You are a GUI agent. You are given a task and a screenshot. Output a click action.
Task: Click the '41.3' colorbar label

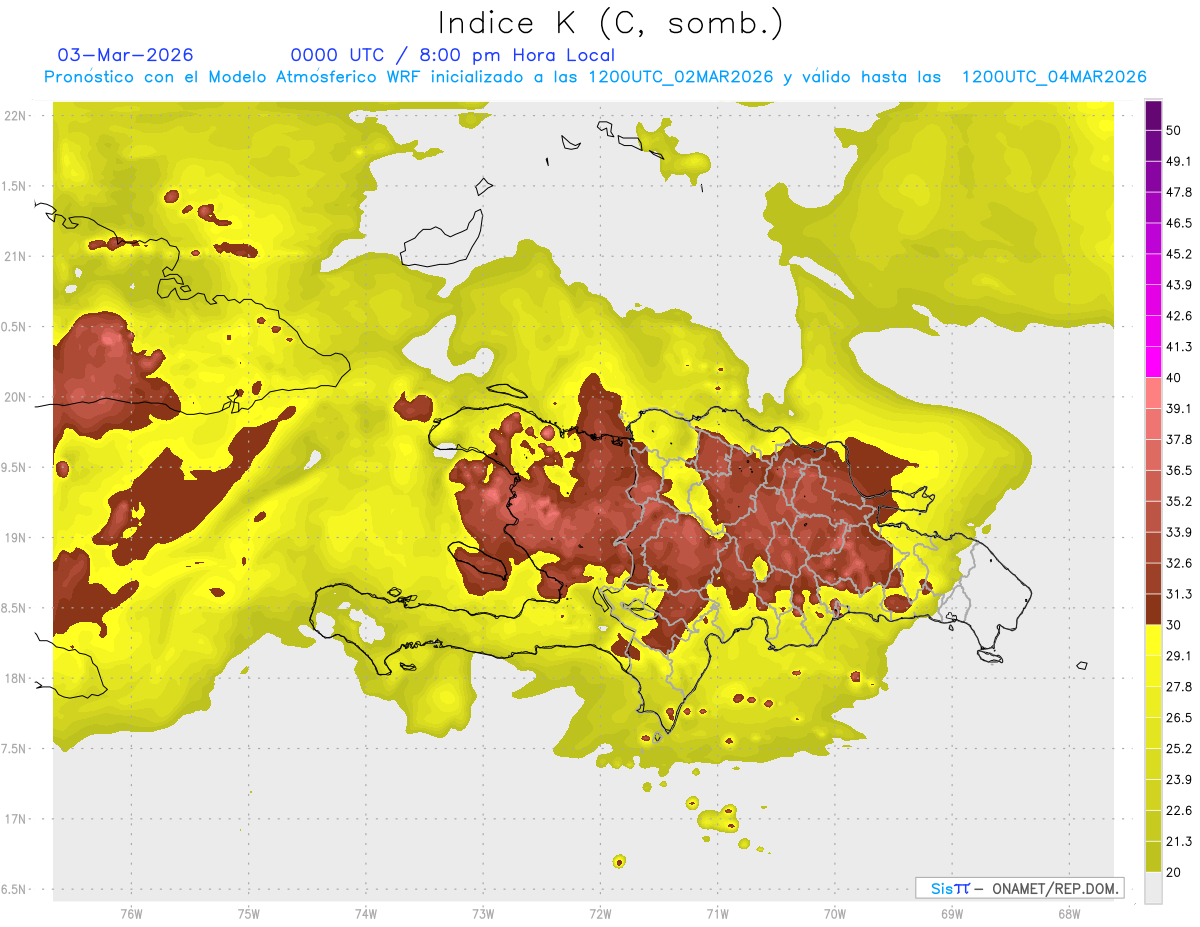[1179, 347]
